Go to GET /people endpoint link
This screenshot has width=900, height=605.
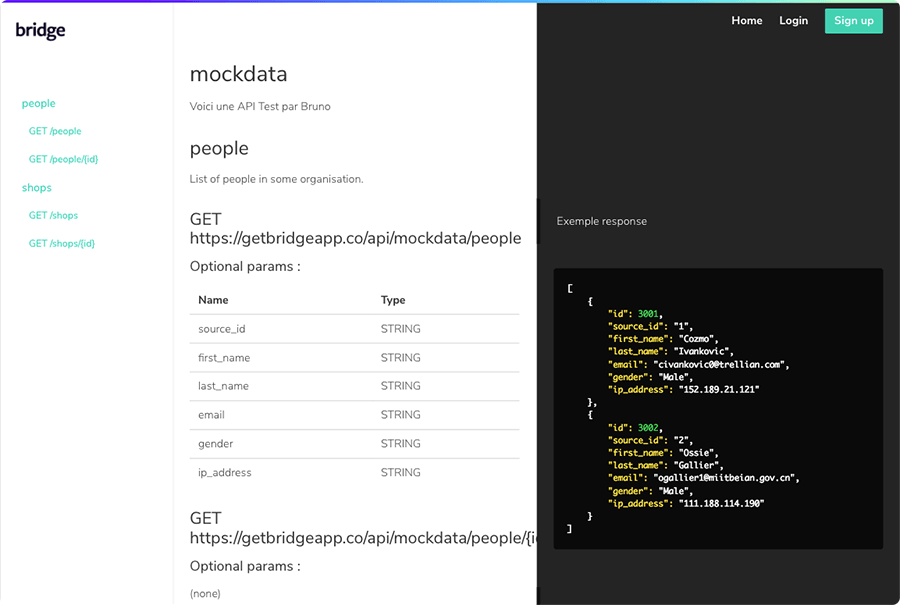pos(55,131)
